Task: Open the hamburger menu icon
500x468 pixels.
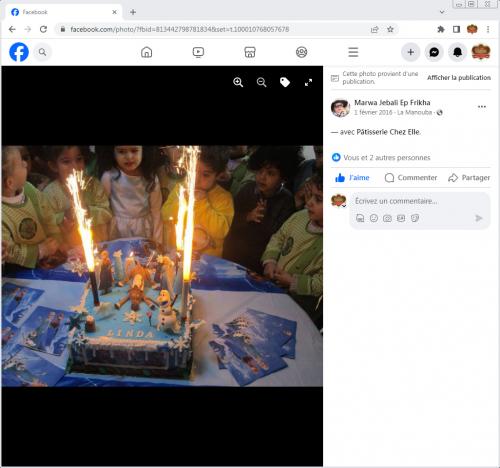Action: click(353, 52)
